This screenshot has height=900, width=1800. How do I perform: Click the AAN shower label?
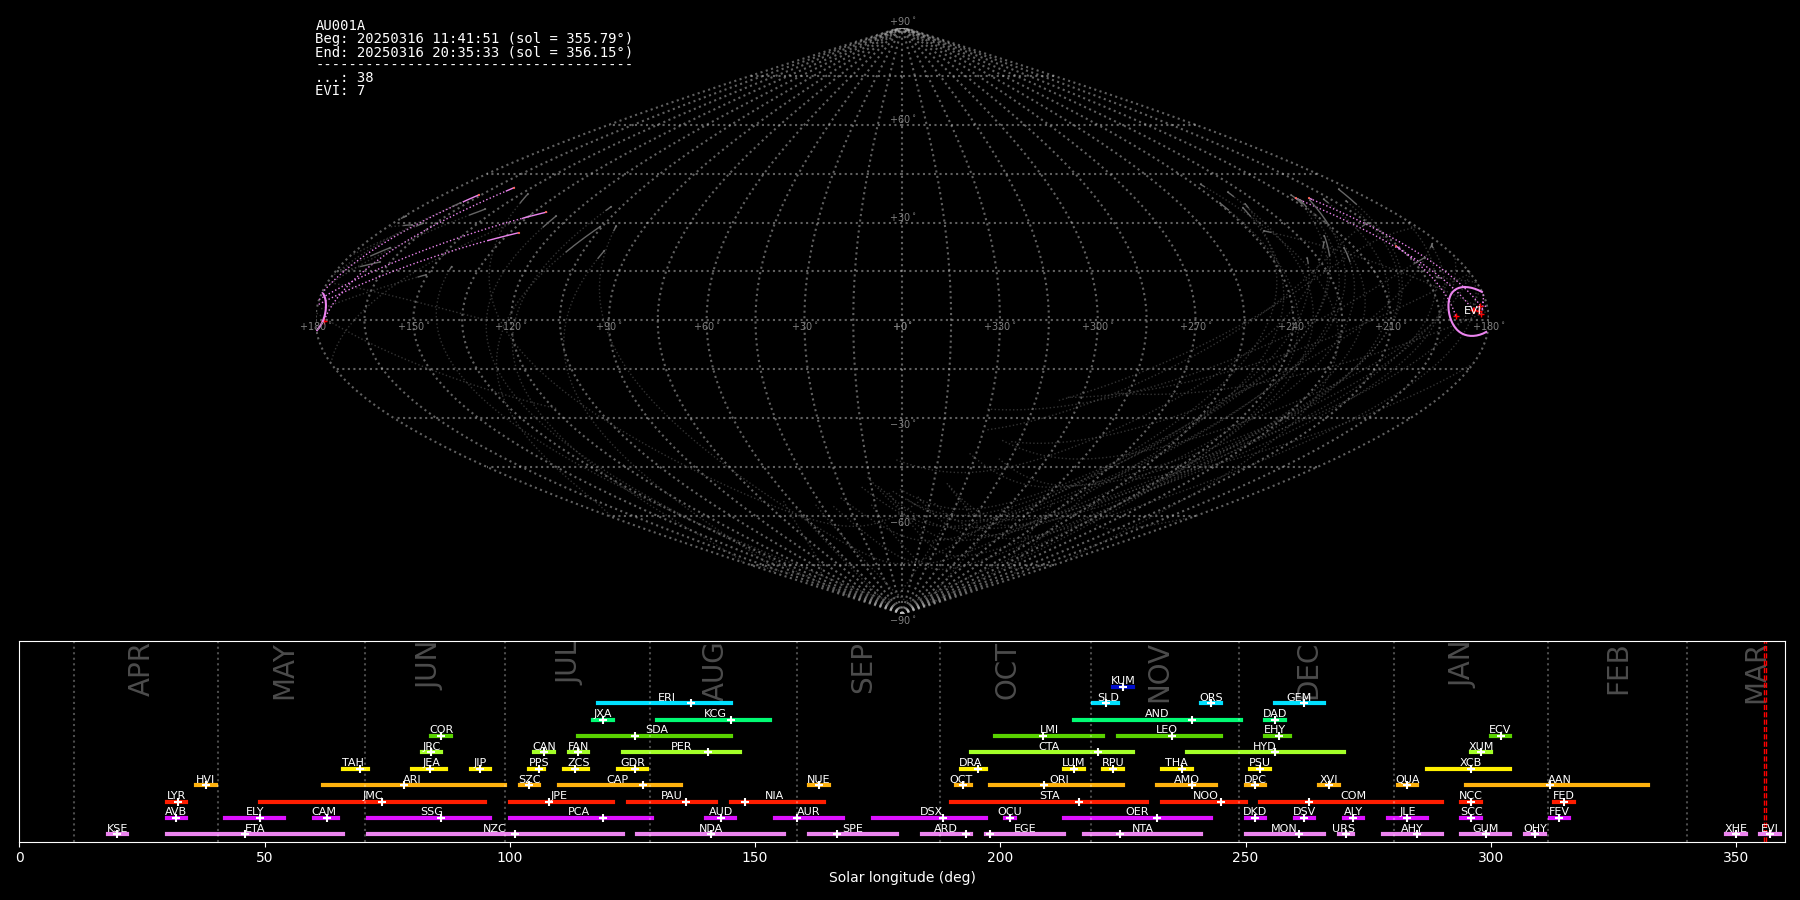click(1559, 780)
